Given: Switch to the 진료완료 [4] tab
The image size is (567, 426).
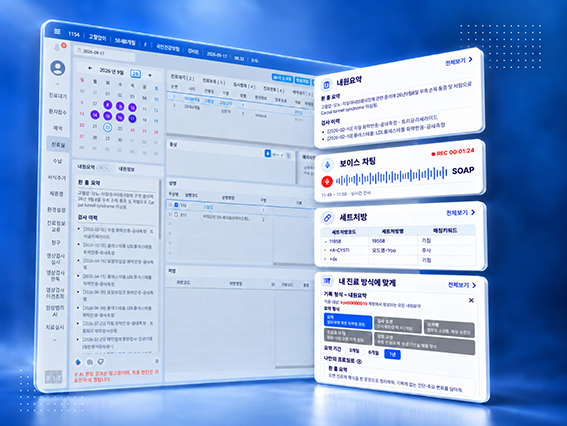Looking at the screenshot, I should [x=273, y=89].
